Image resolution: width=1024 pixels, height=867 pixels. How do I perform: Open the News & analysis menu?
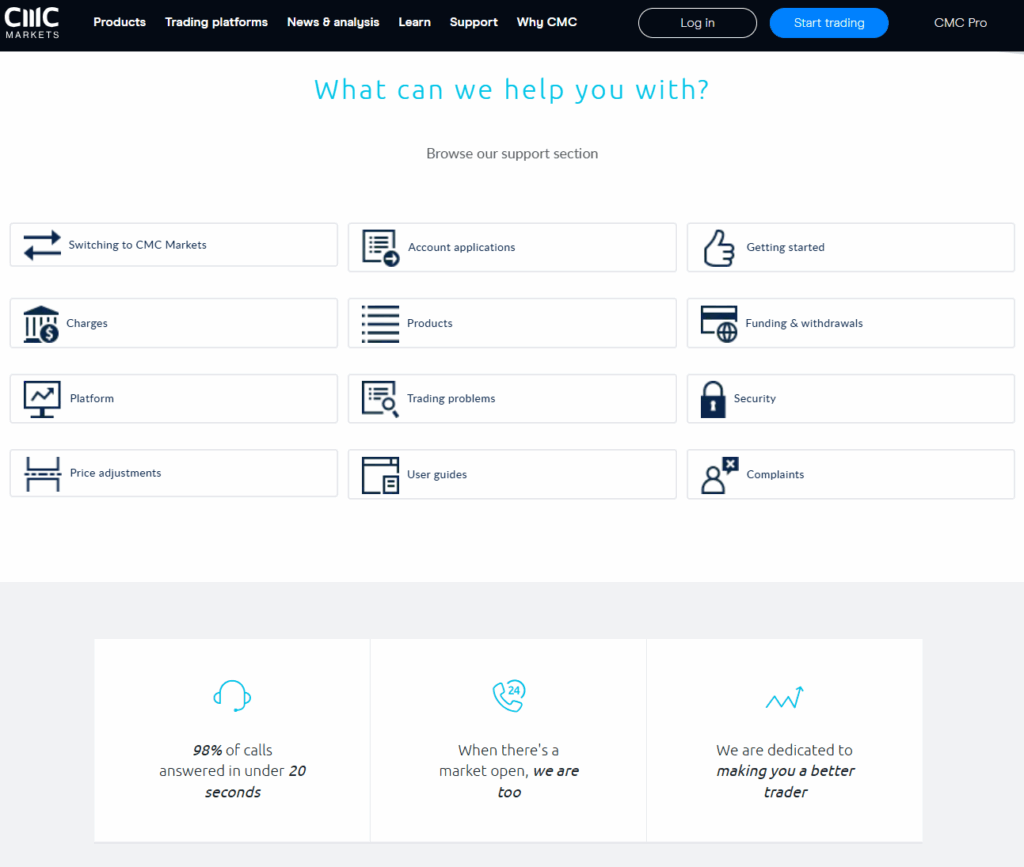333,22
